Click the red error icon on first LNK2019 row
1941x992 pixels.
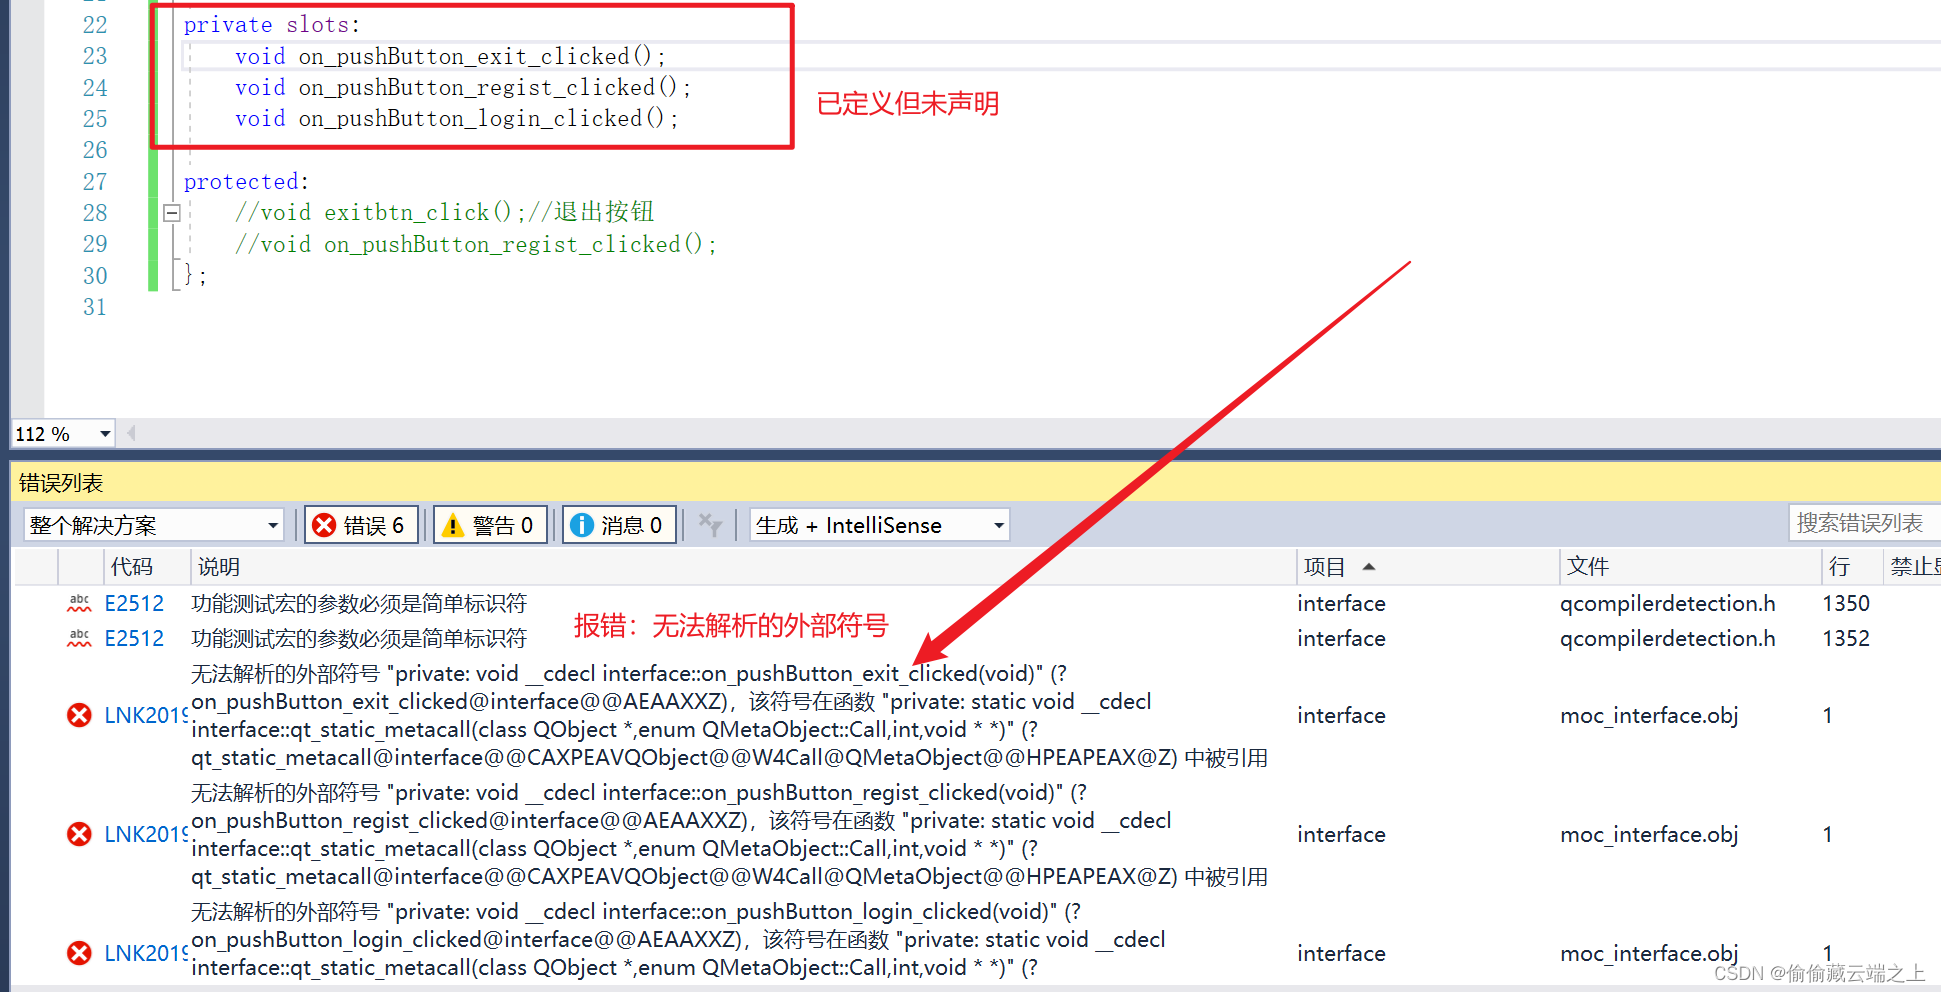pos(79,714)
